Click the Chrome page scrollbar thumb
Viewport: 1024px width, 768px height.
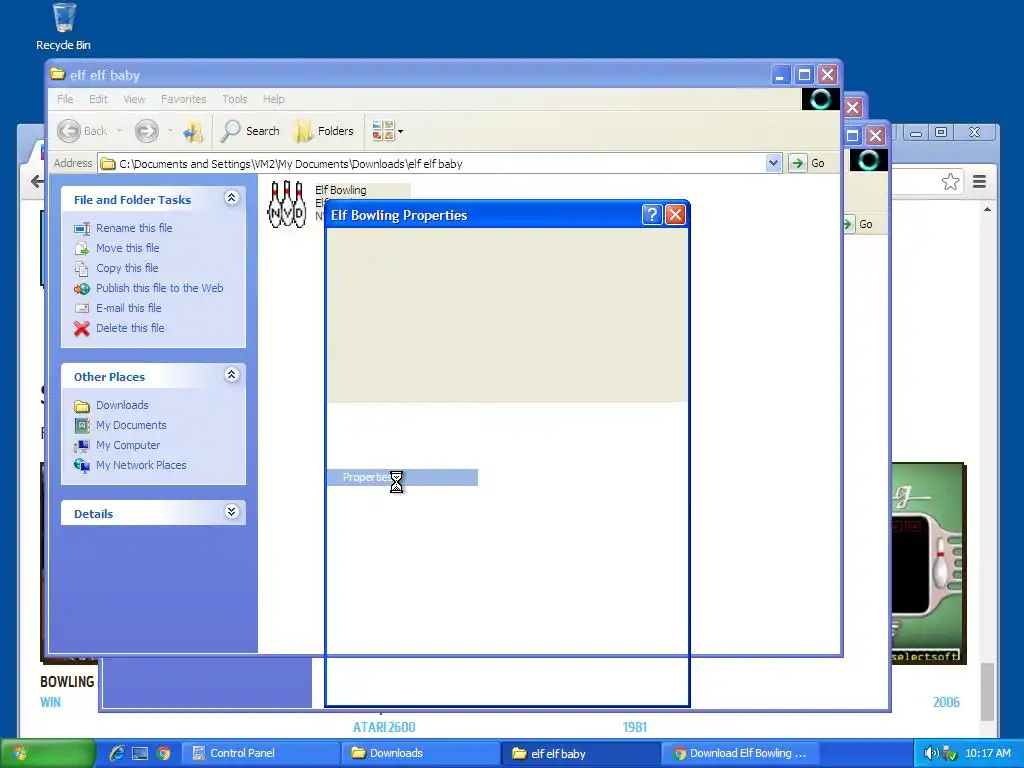pos(987,691)
